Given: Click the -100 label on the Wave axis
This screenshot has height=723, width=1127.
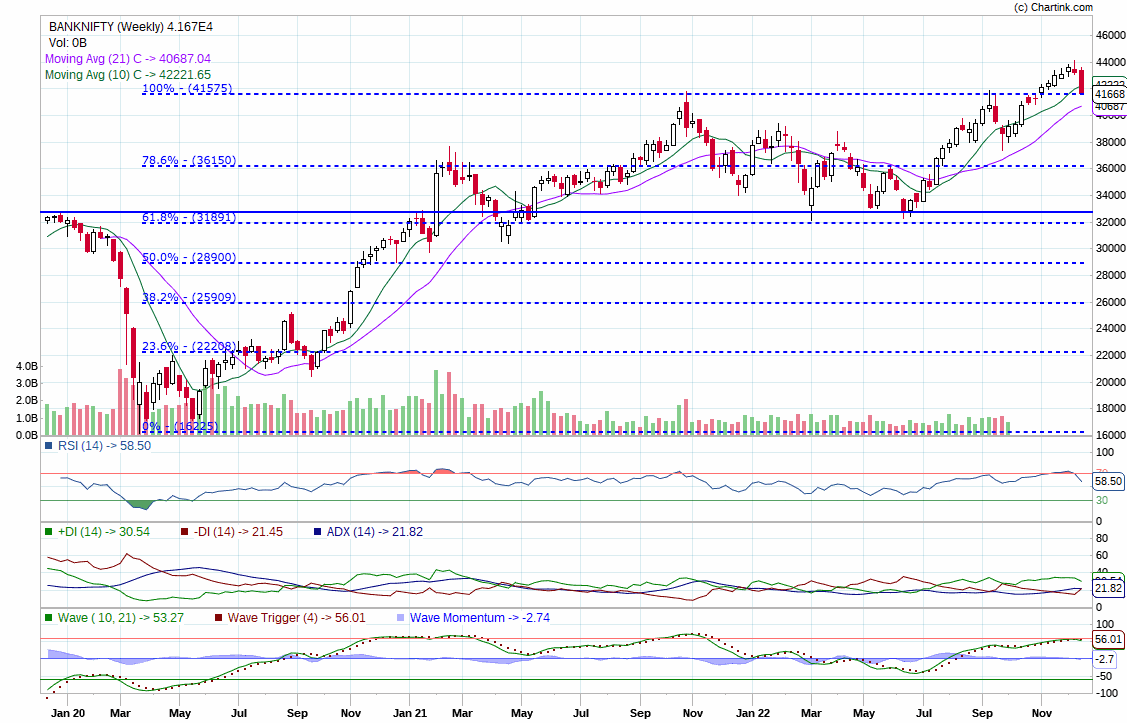Looking at the screenshot, I should tap(1106, 694).
